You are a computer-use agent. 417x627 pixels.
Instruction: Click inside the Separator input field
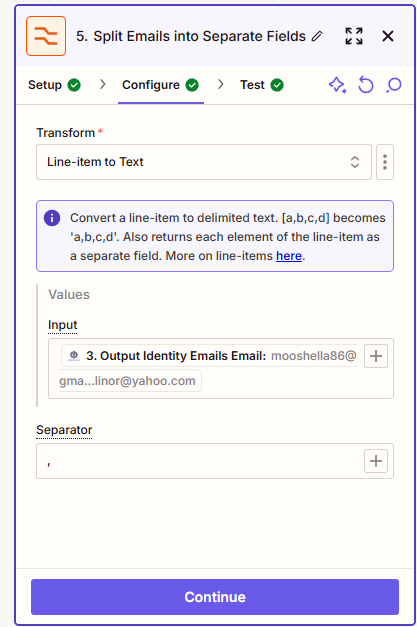pyautogui.click(x=200, y=461)
